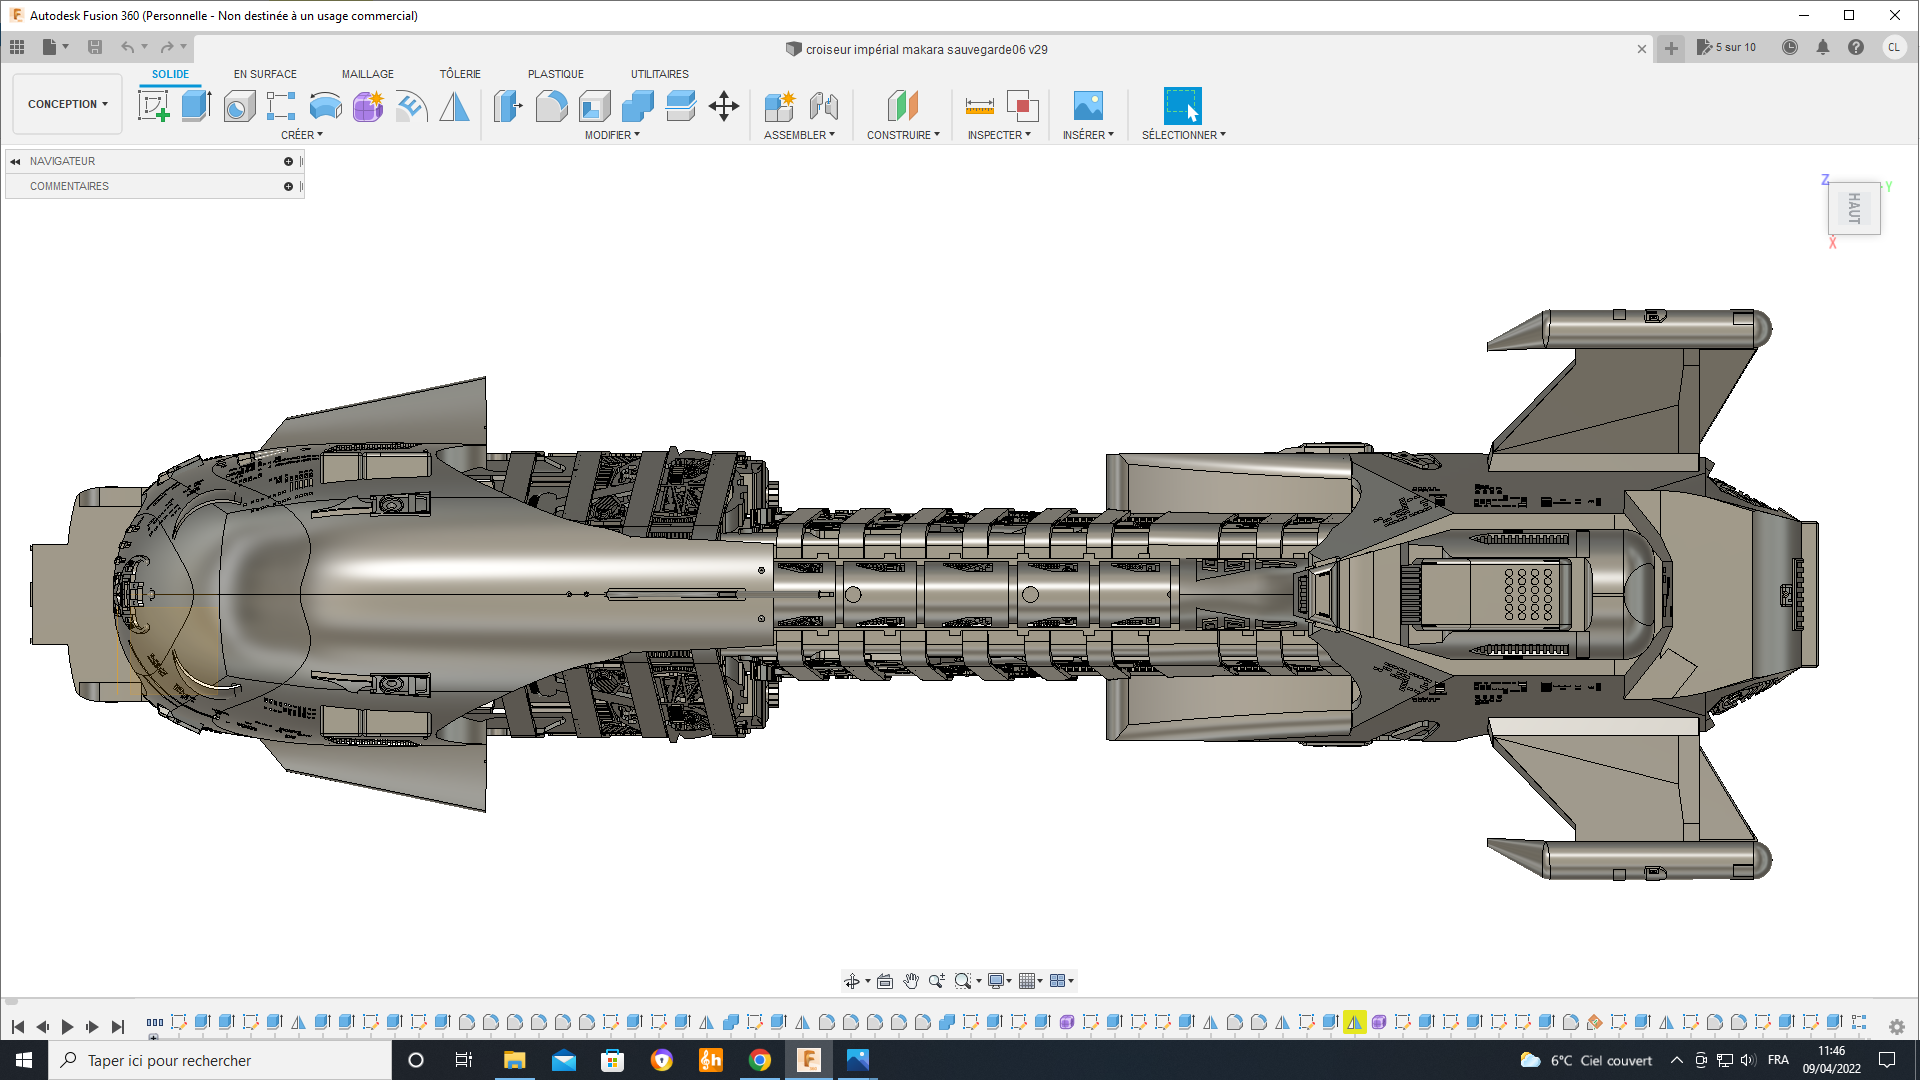Expand the Commentaires panel with plus icon

coord(288,186)
